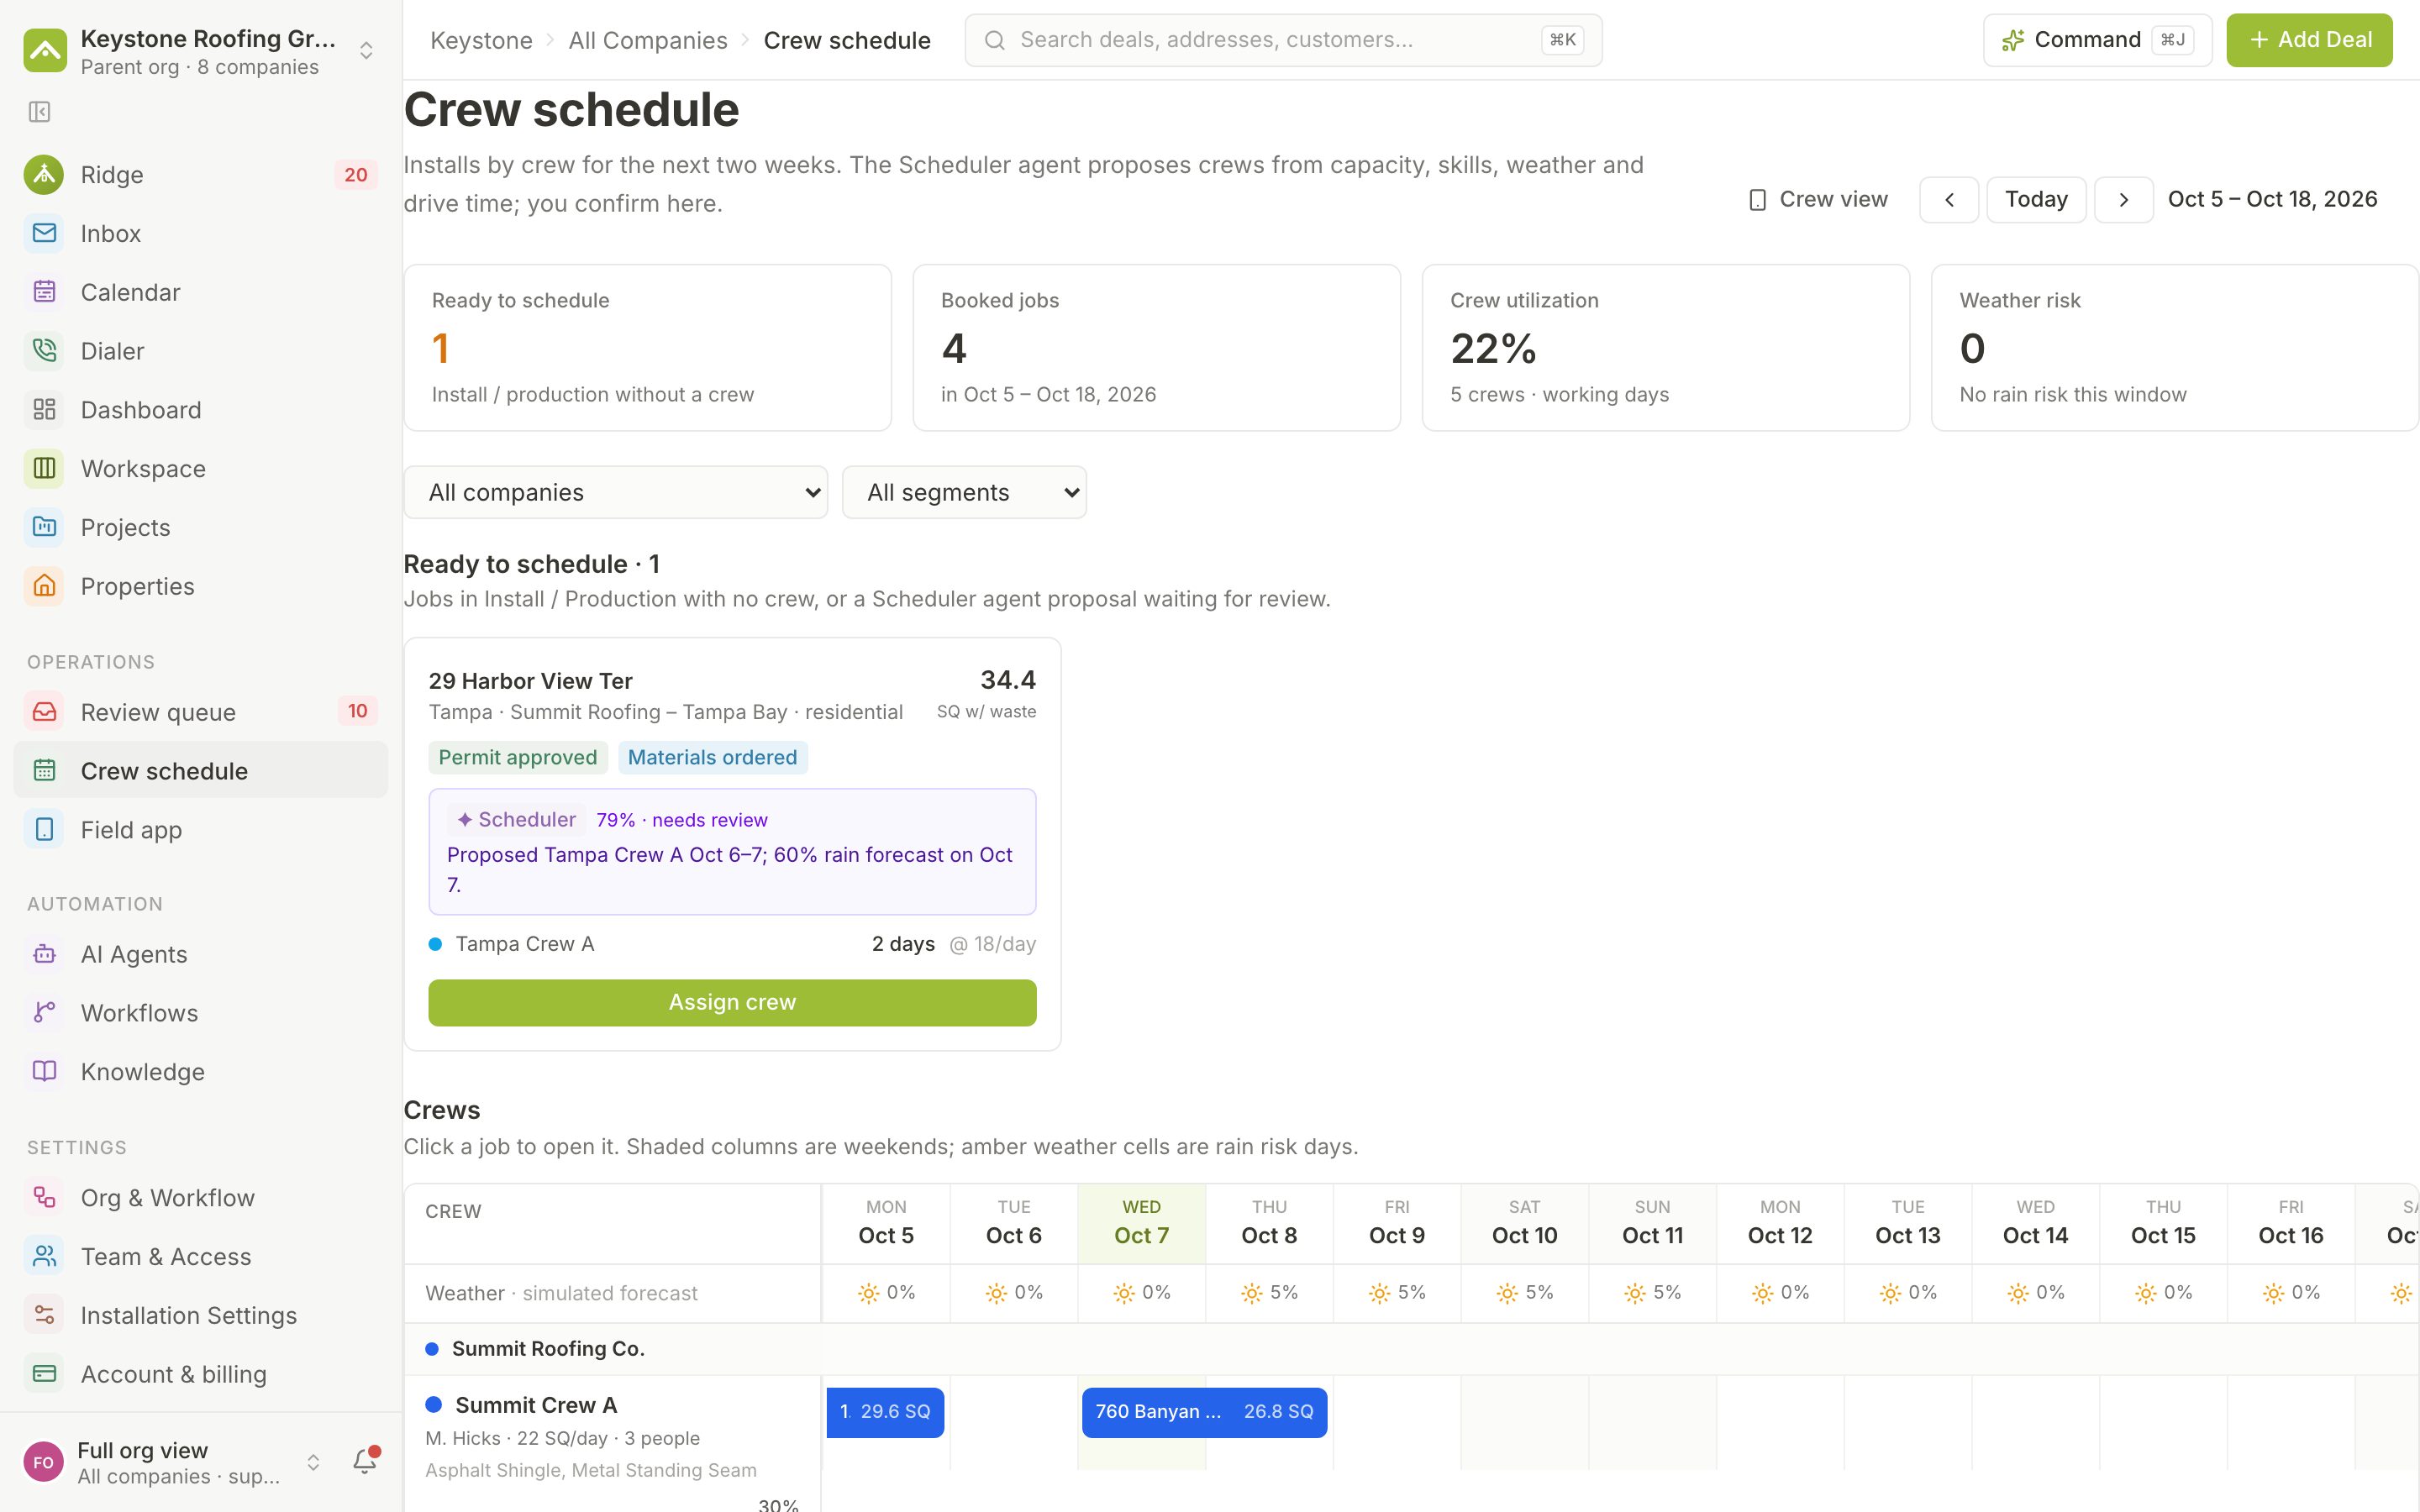This screenshot has height=1512, width=2420.
Task: Go to previous date range
Action: (1949, 200)
